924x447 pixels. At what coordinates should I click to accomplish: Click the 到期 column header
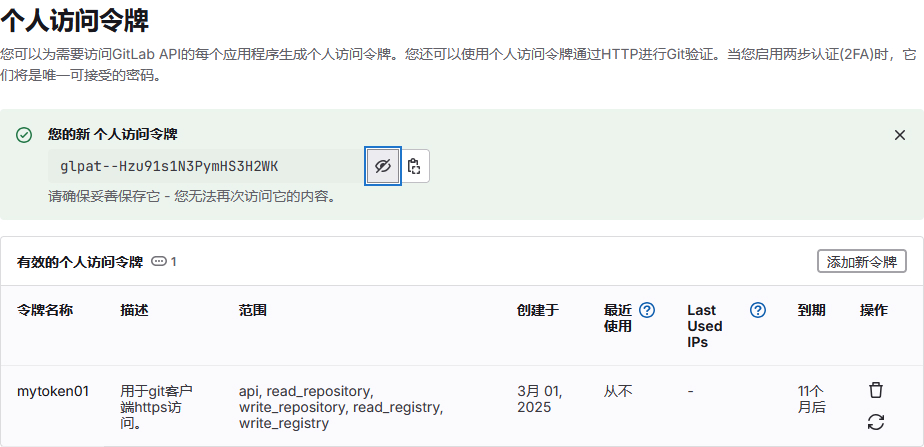[x=811, y=310]
